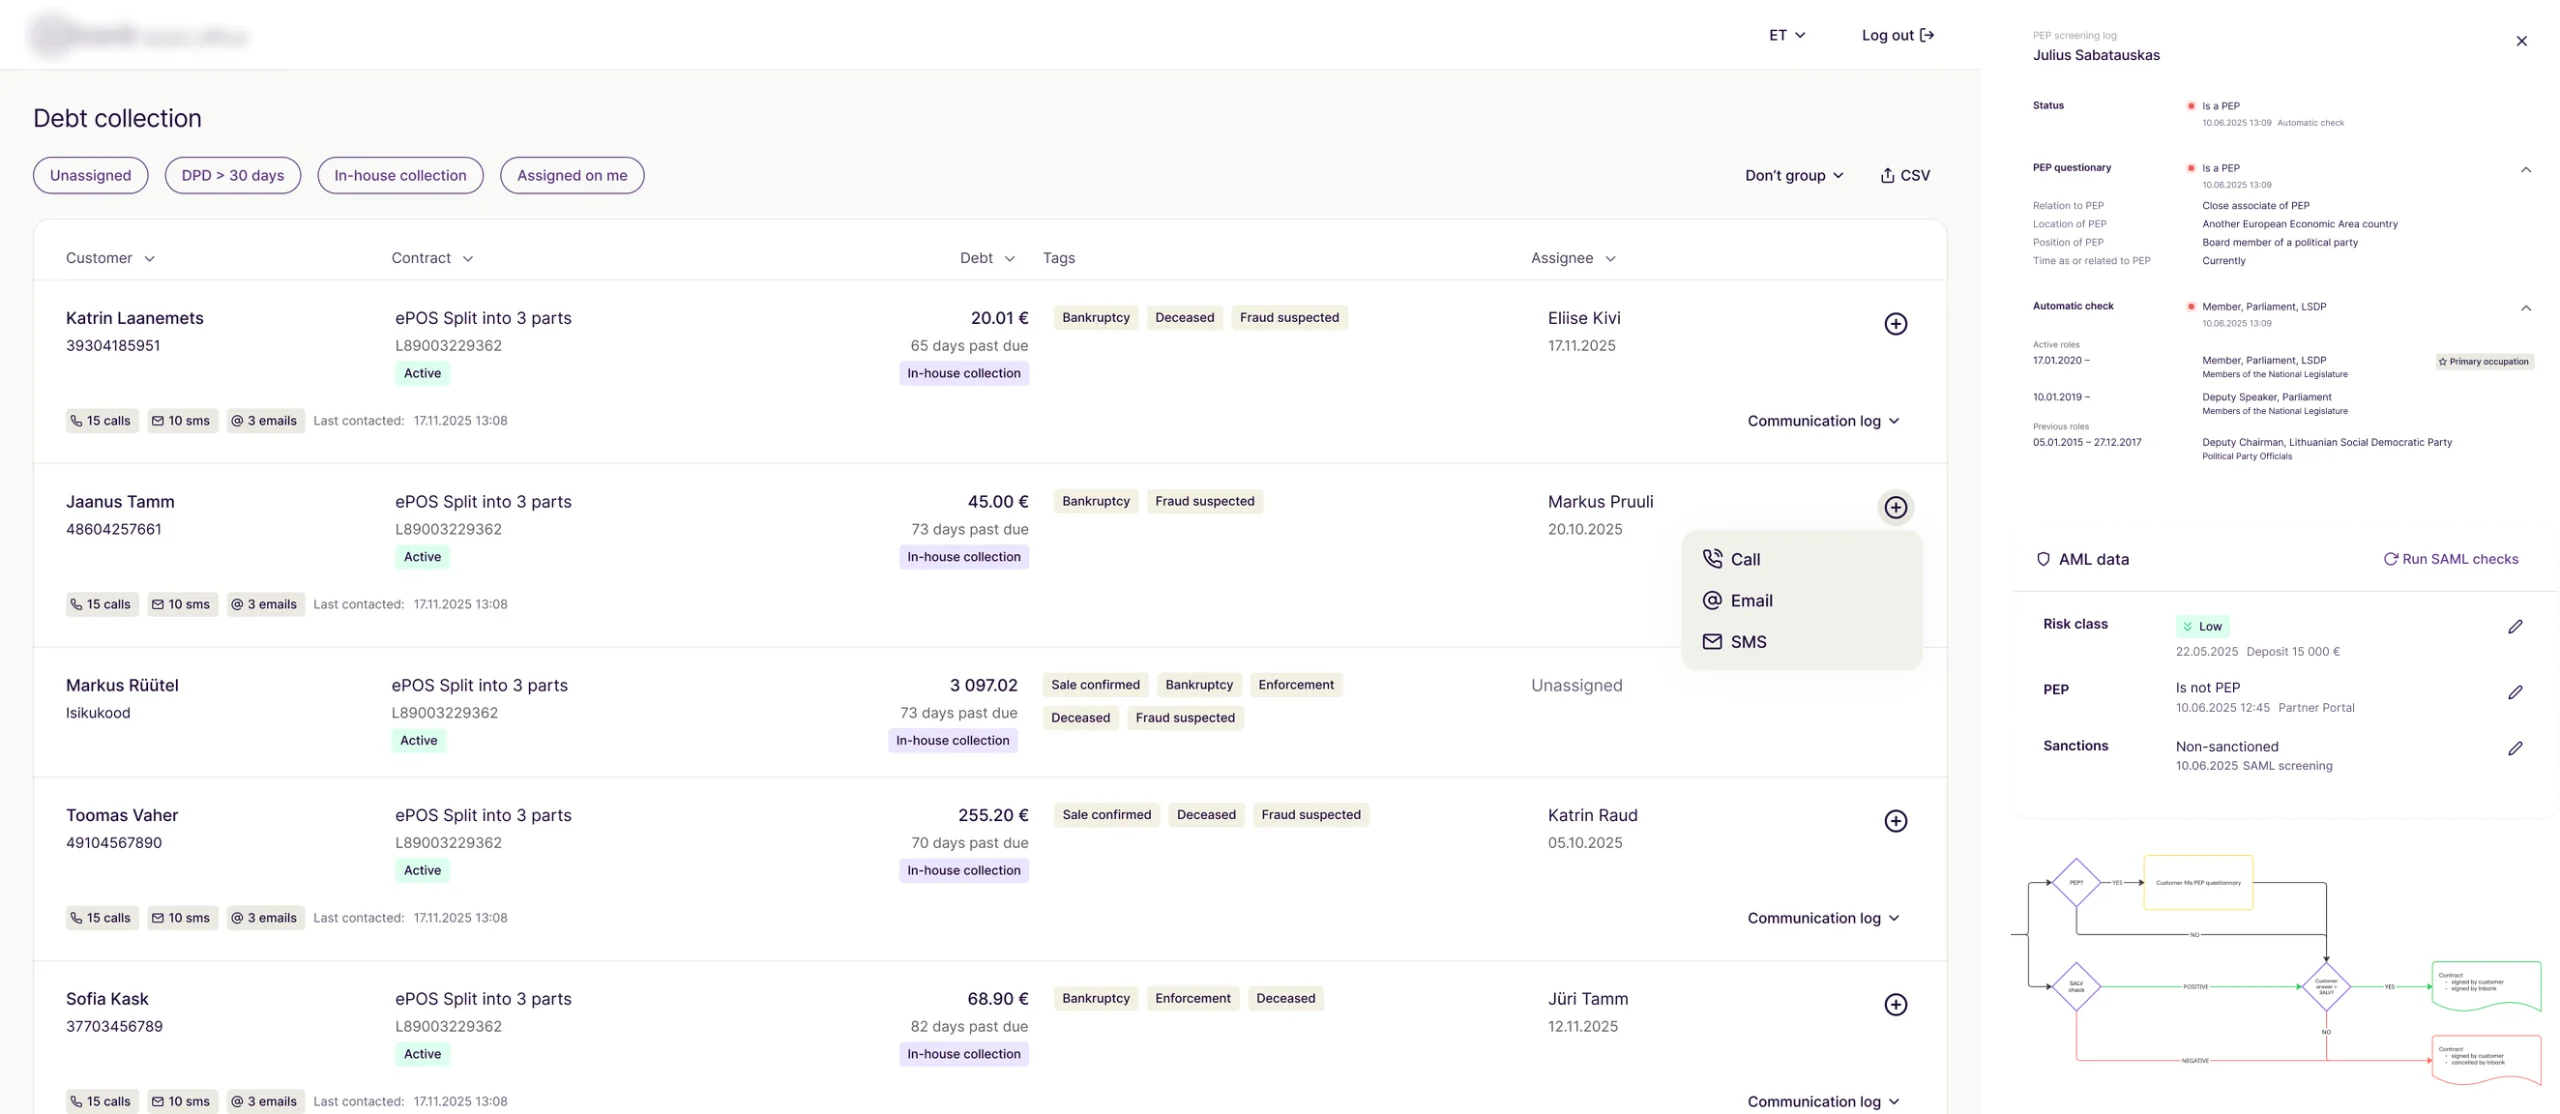Edit PEP status with pencil icon
The image size is (2560, 1114).
pos(2515,692)
